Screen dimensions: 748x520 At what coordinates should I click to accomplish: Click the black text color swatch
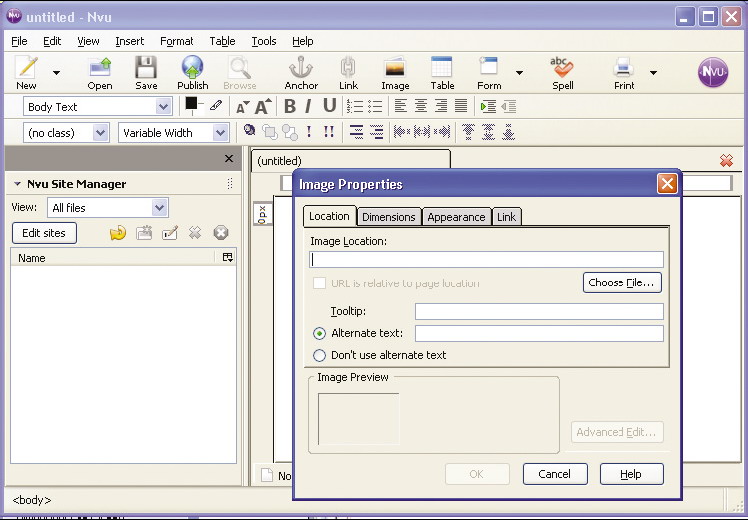coord(192,104)
